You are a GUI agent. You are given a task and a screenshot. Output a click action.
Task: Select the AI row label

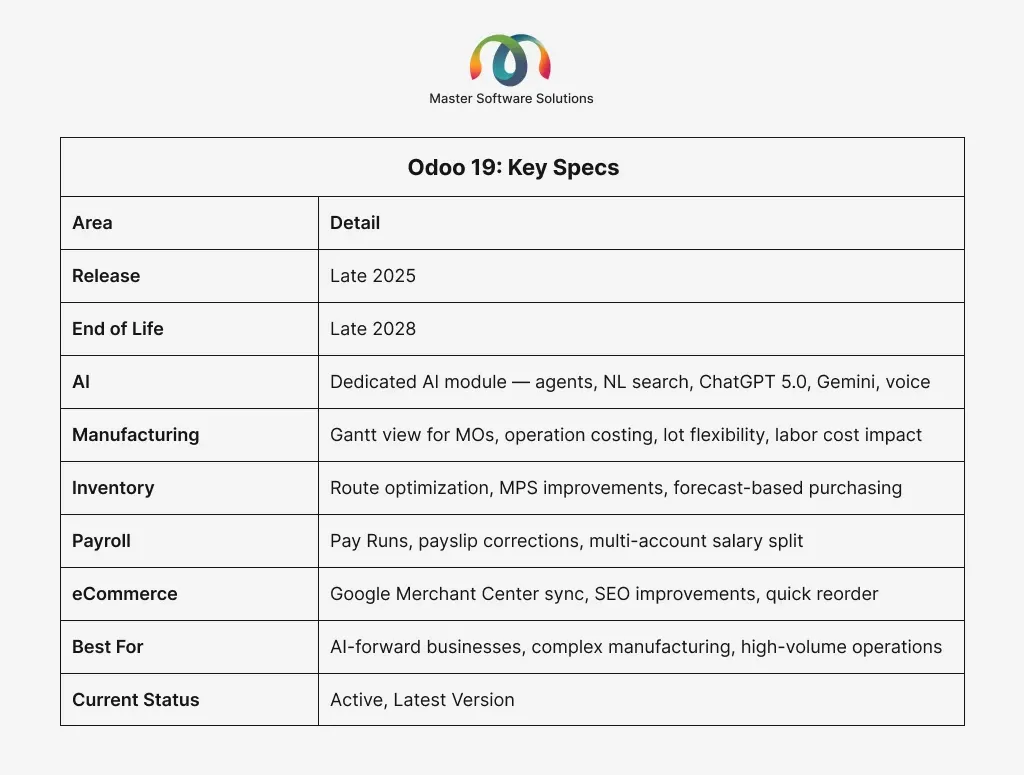81,382
